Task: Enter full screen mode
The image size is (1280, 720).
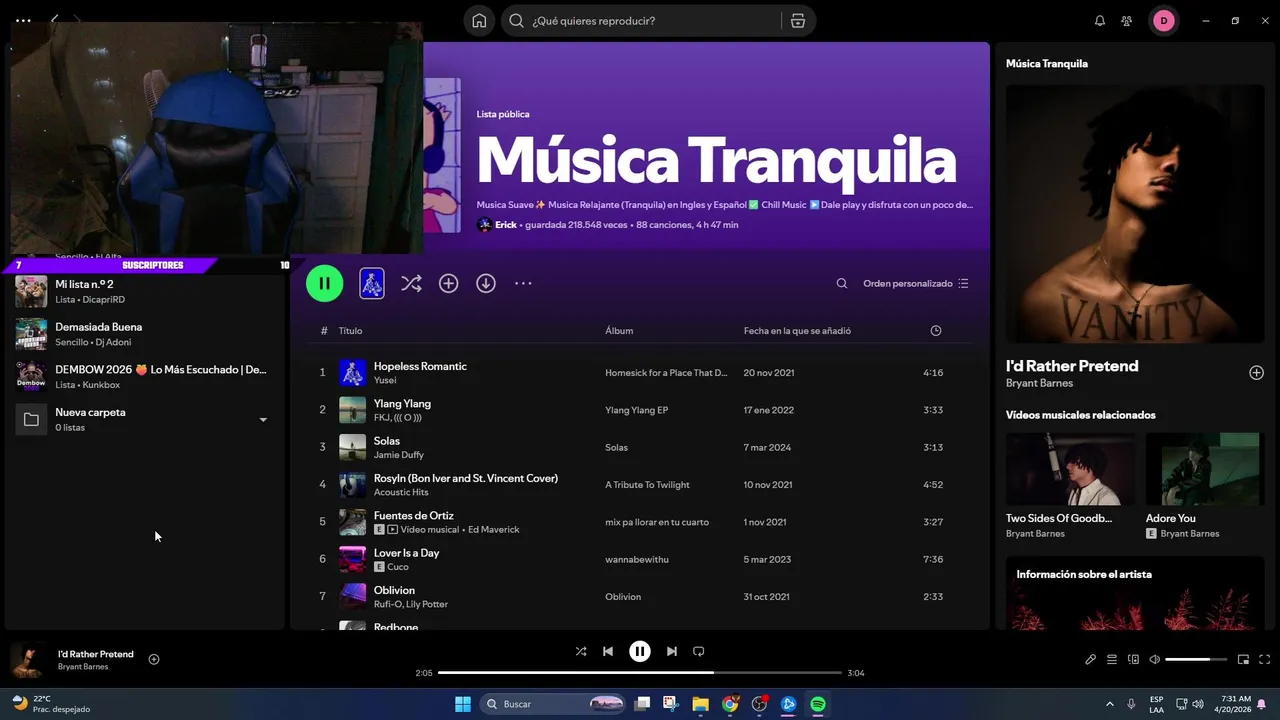Action: (1264, 659)
